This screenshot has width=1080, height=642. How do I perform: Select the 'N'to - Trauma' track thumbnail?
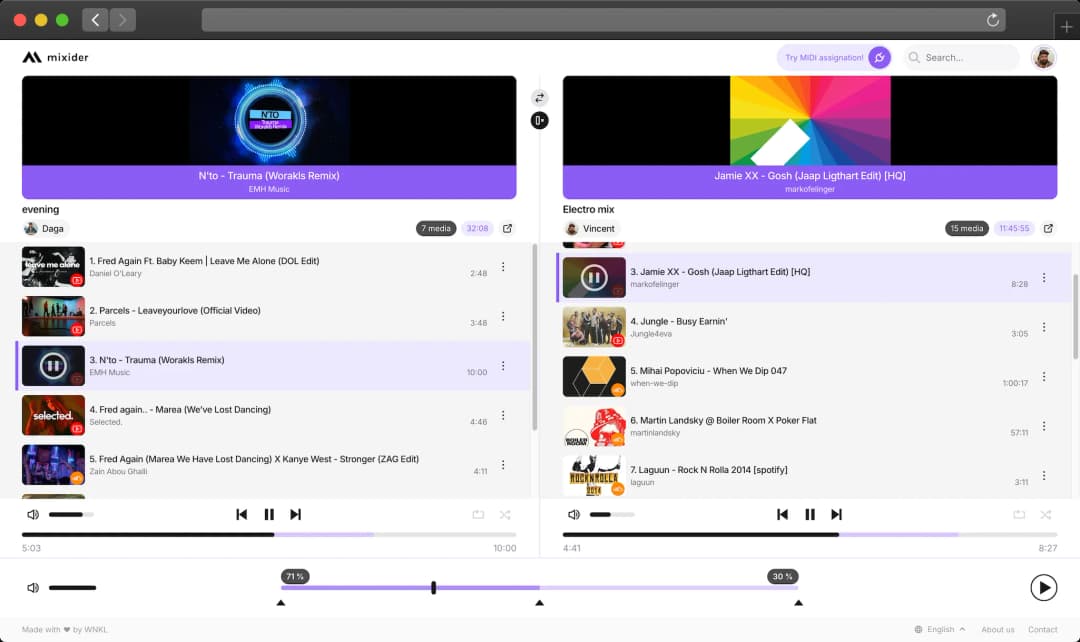53,366
